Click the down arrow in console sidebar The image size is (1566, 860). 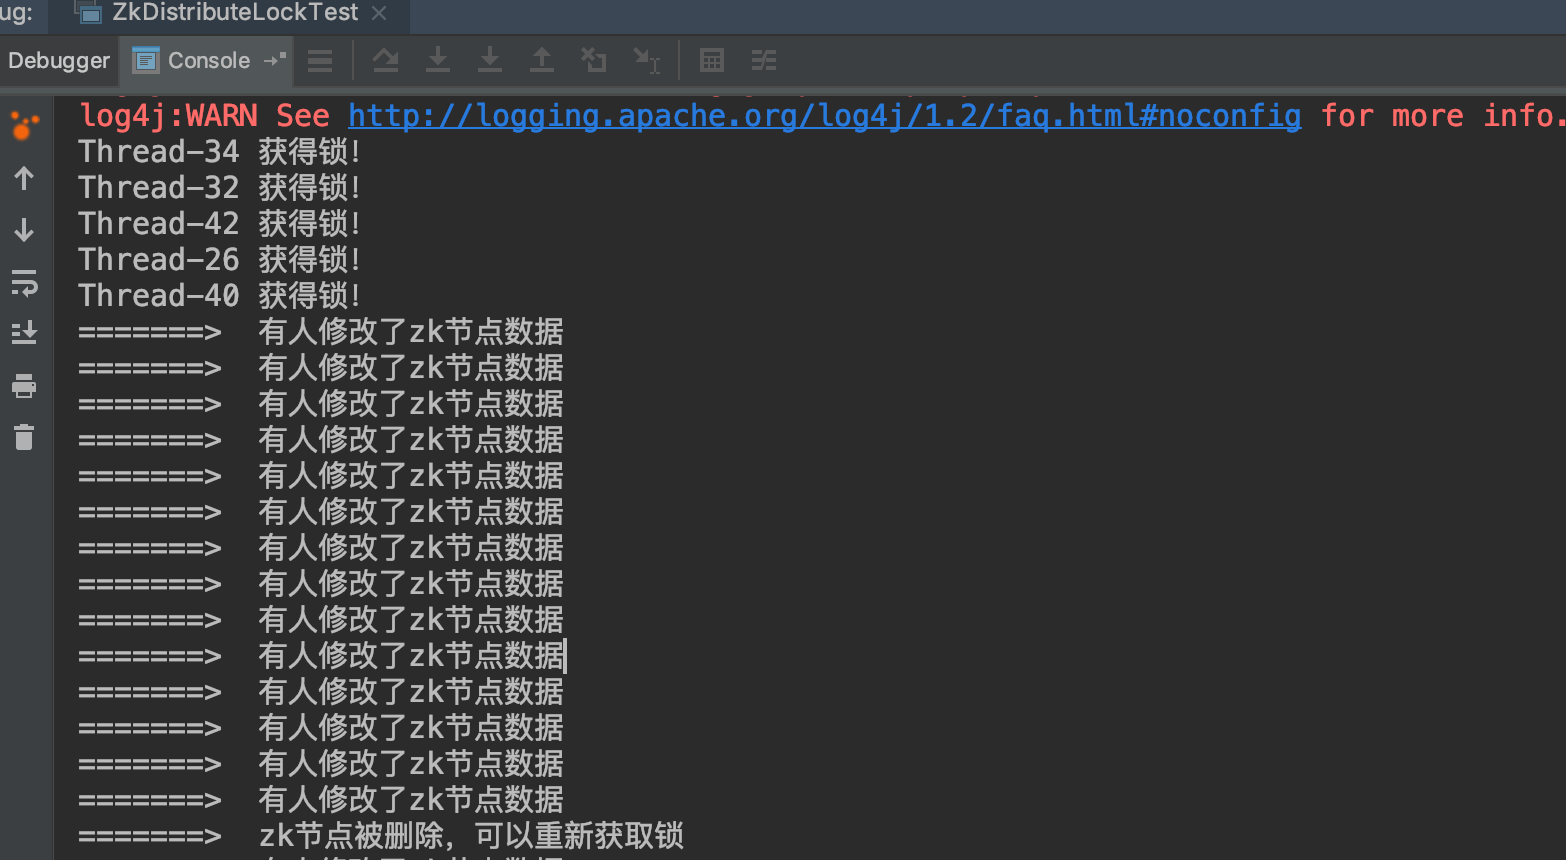(x=24, y=230)
